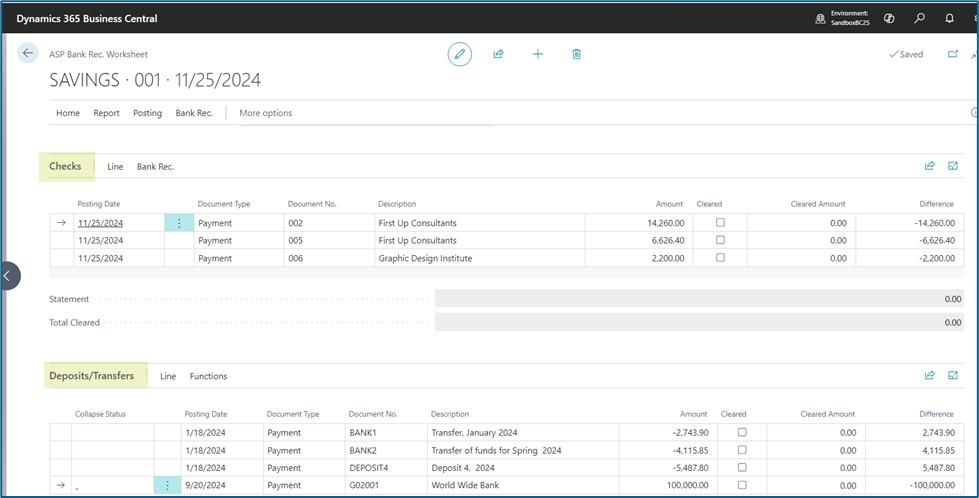The height and width of the screenshot is (498, 979).
Task: Open row options menu for check 002
Action: click(179, 223)
